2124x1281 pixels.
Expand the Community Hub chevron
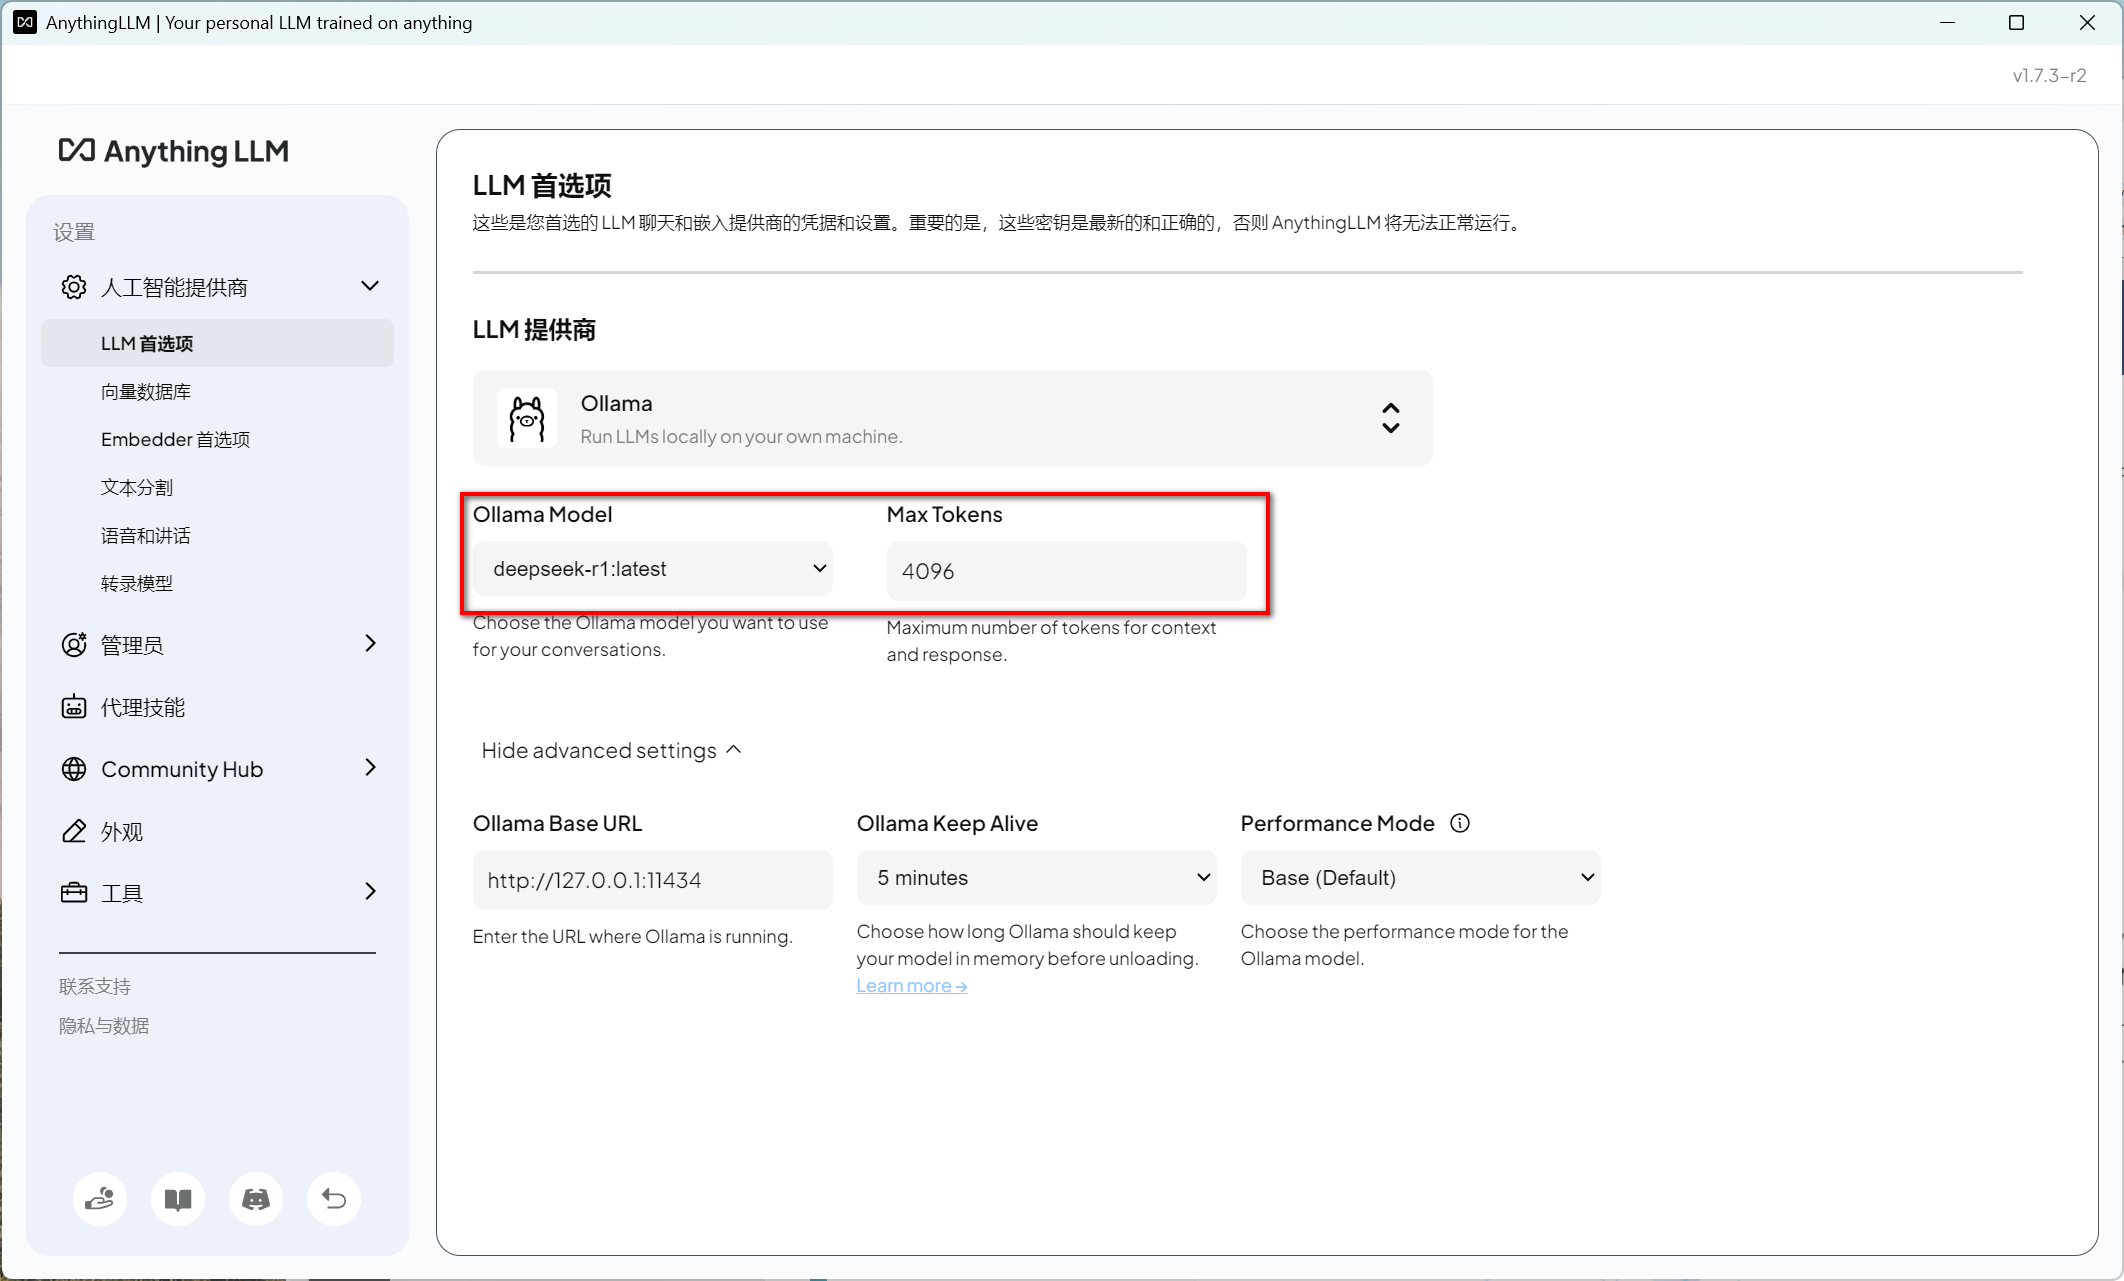pyautogui.click(x=371, y=767)
